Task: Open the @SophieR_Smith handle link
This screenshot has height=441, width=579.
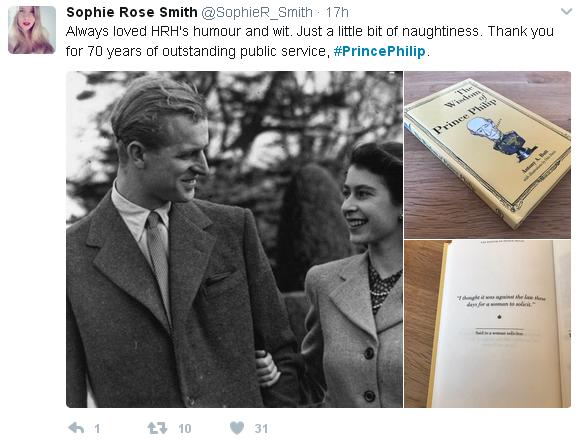Action: tap(257, 13)
